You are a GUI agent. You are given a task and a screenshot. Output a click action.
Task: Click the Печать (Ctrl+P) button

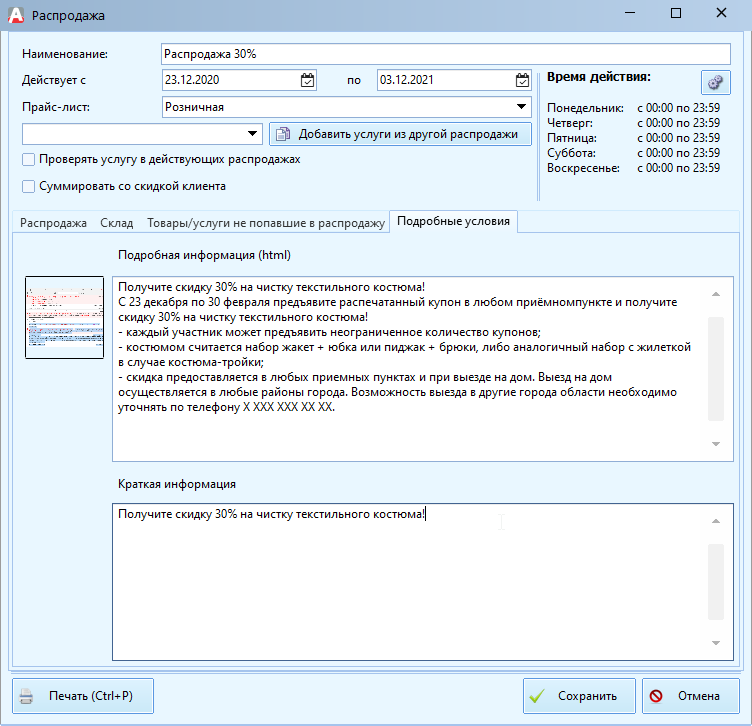pyautogui.click(x=83, y=696)
